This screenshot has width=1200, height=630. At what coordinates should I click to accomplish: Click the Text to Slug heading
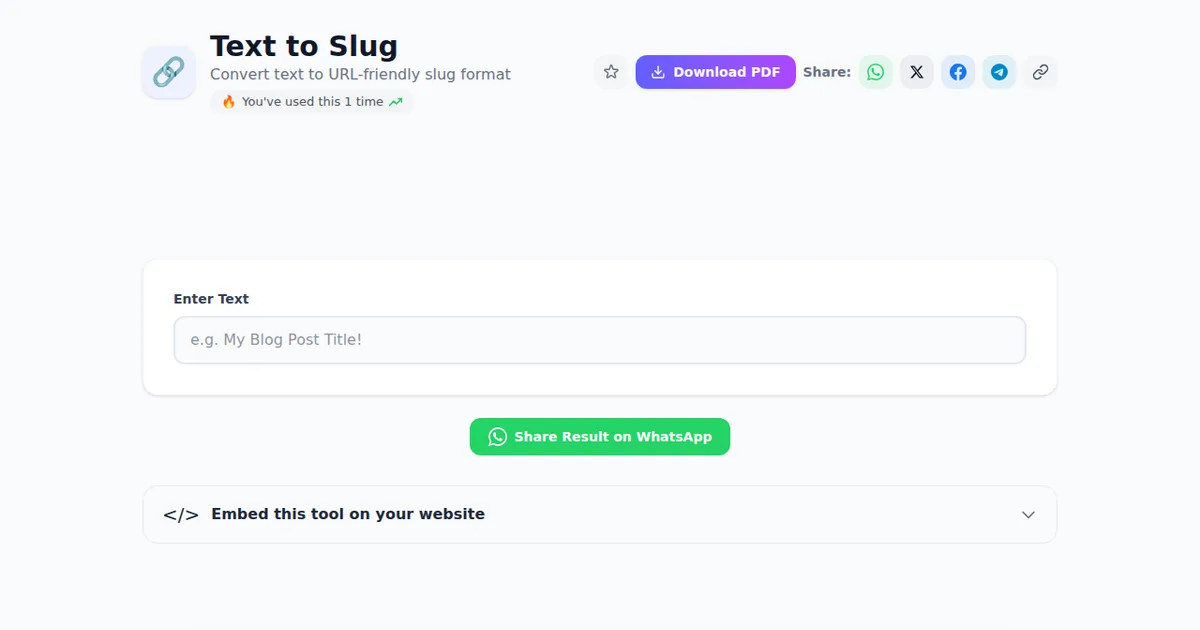click(304, 46)
